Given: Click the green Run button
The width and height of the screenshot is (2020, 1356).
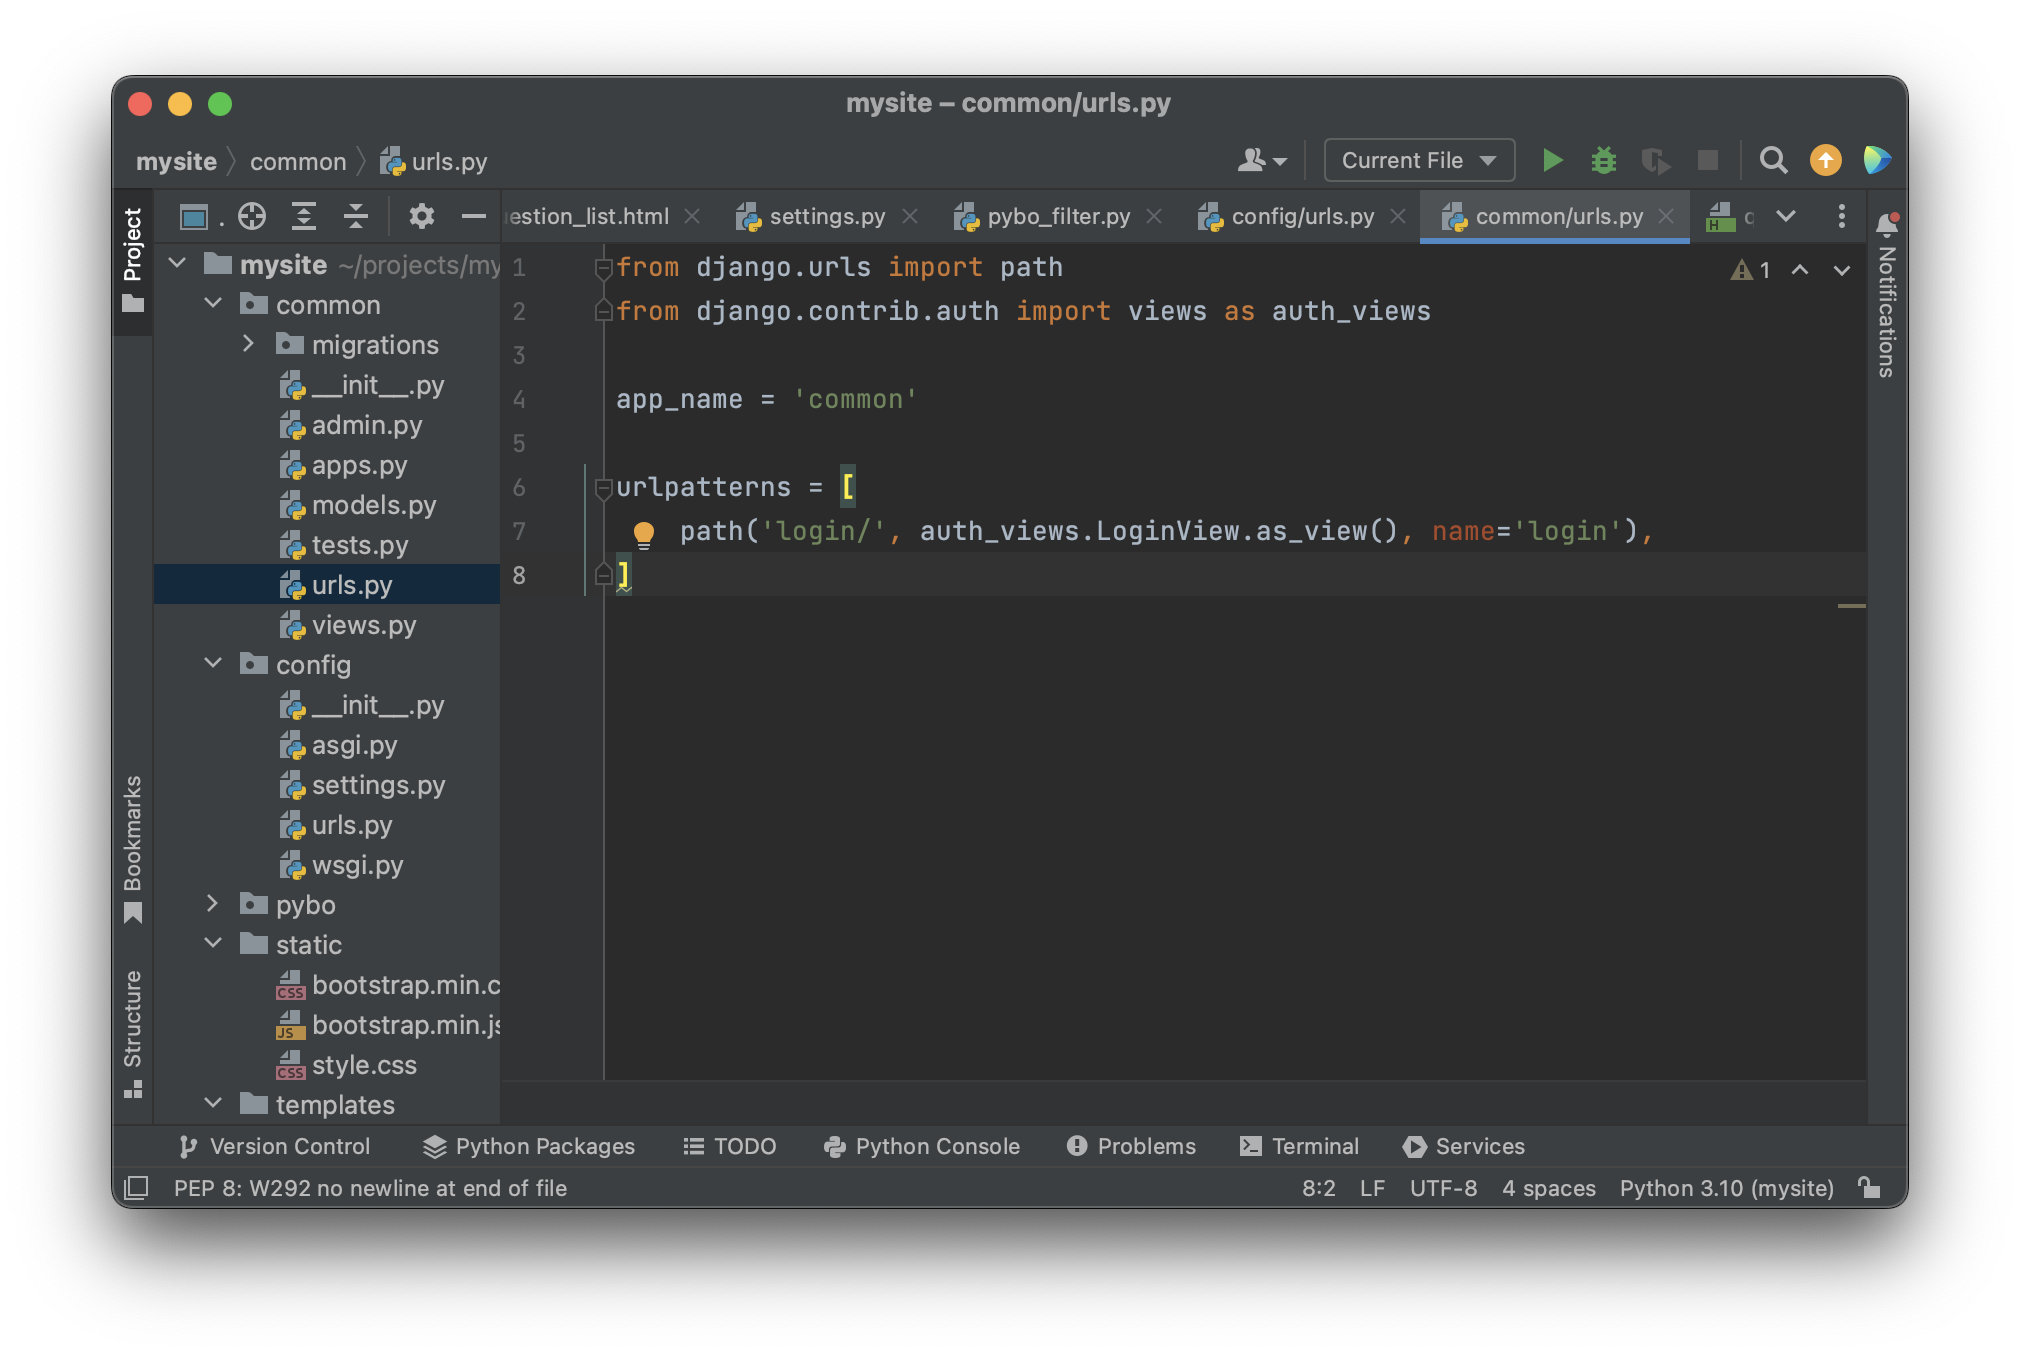Looking at the screenshot, I should coord(1552,160).
